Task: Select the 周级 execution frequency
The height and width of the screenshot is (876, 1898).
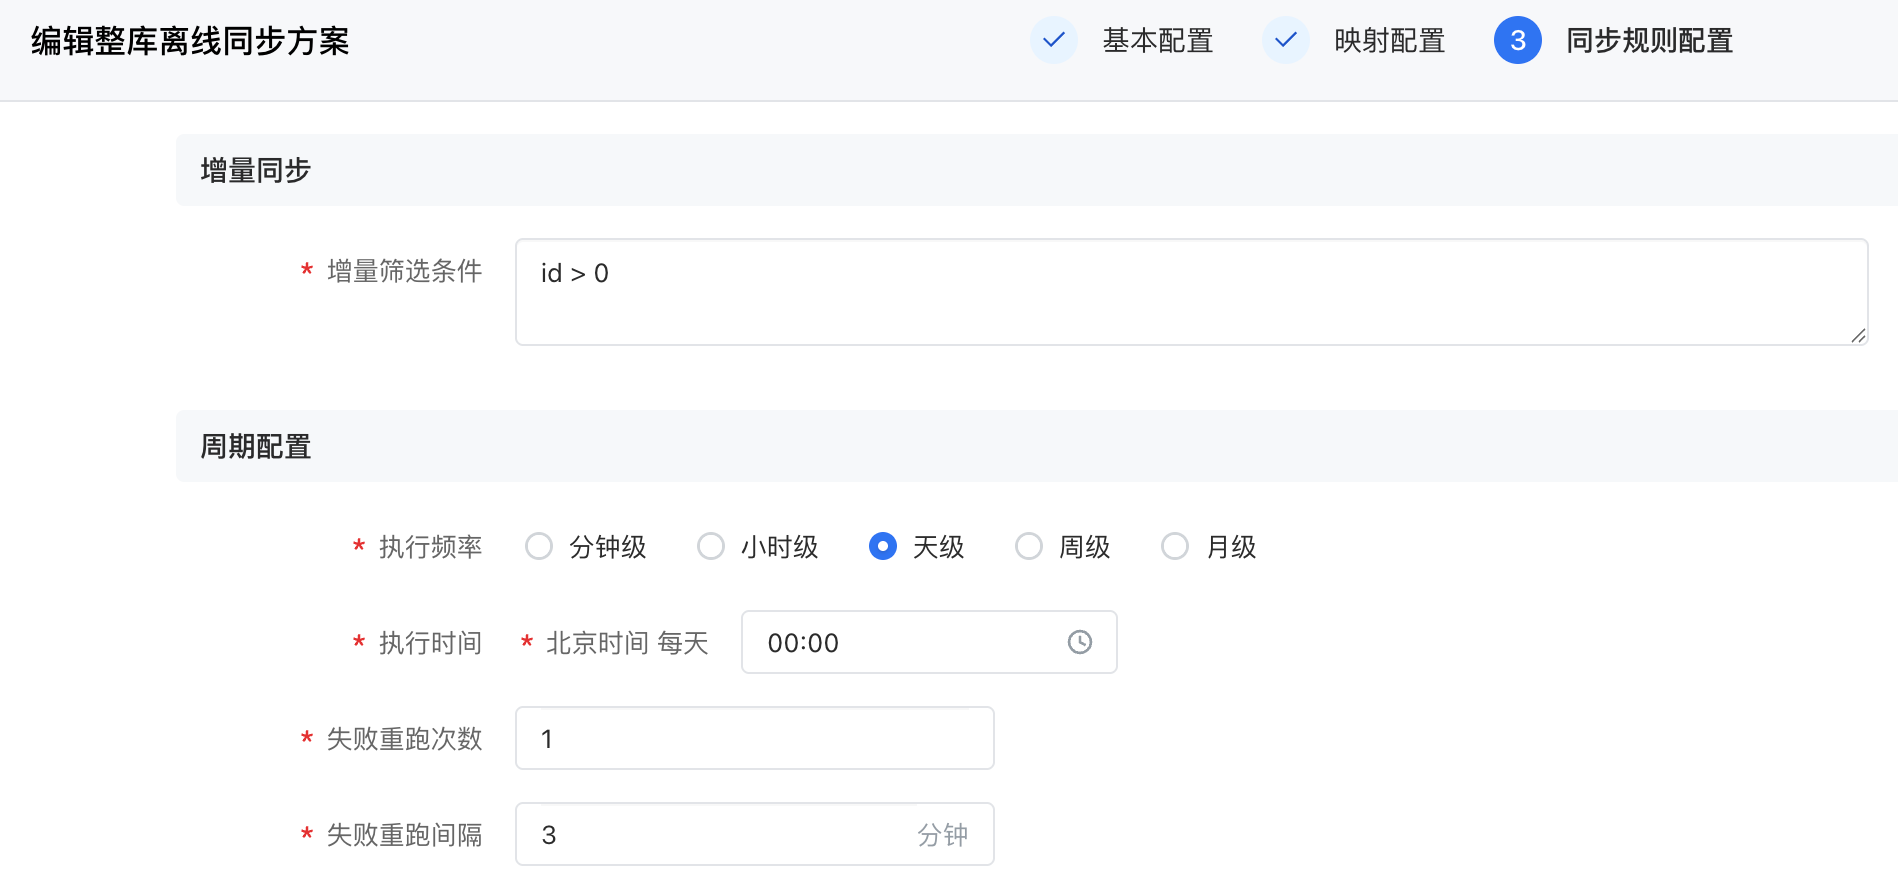Action: point(1029,546)
